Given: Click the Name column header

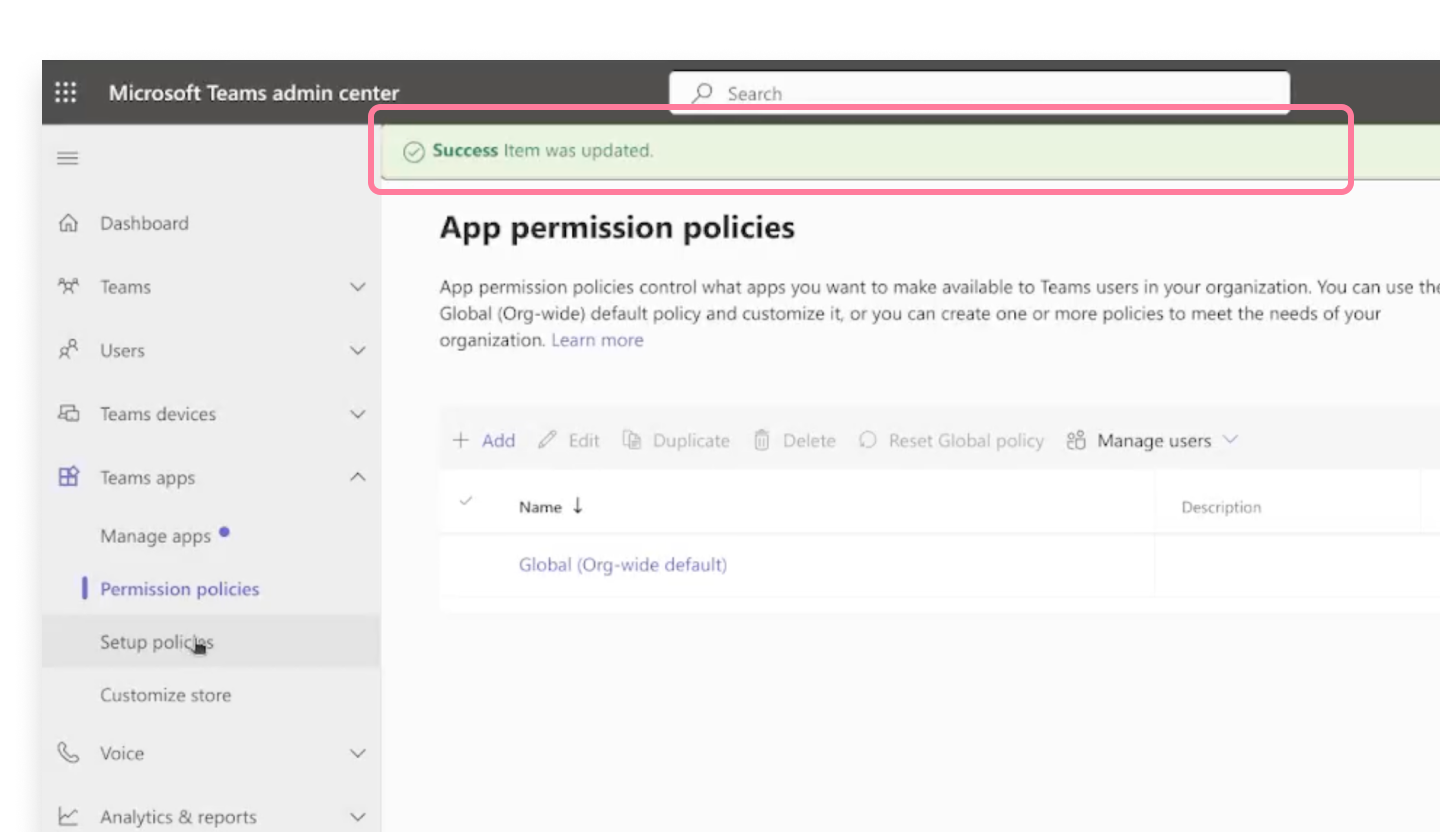Looking at the screenshot, I should pos(540,507).
